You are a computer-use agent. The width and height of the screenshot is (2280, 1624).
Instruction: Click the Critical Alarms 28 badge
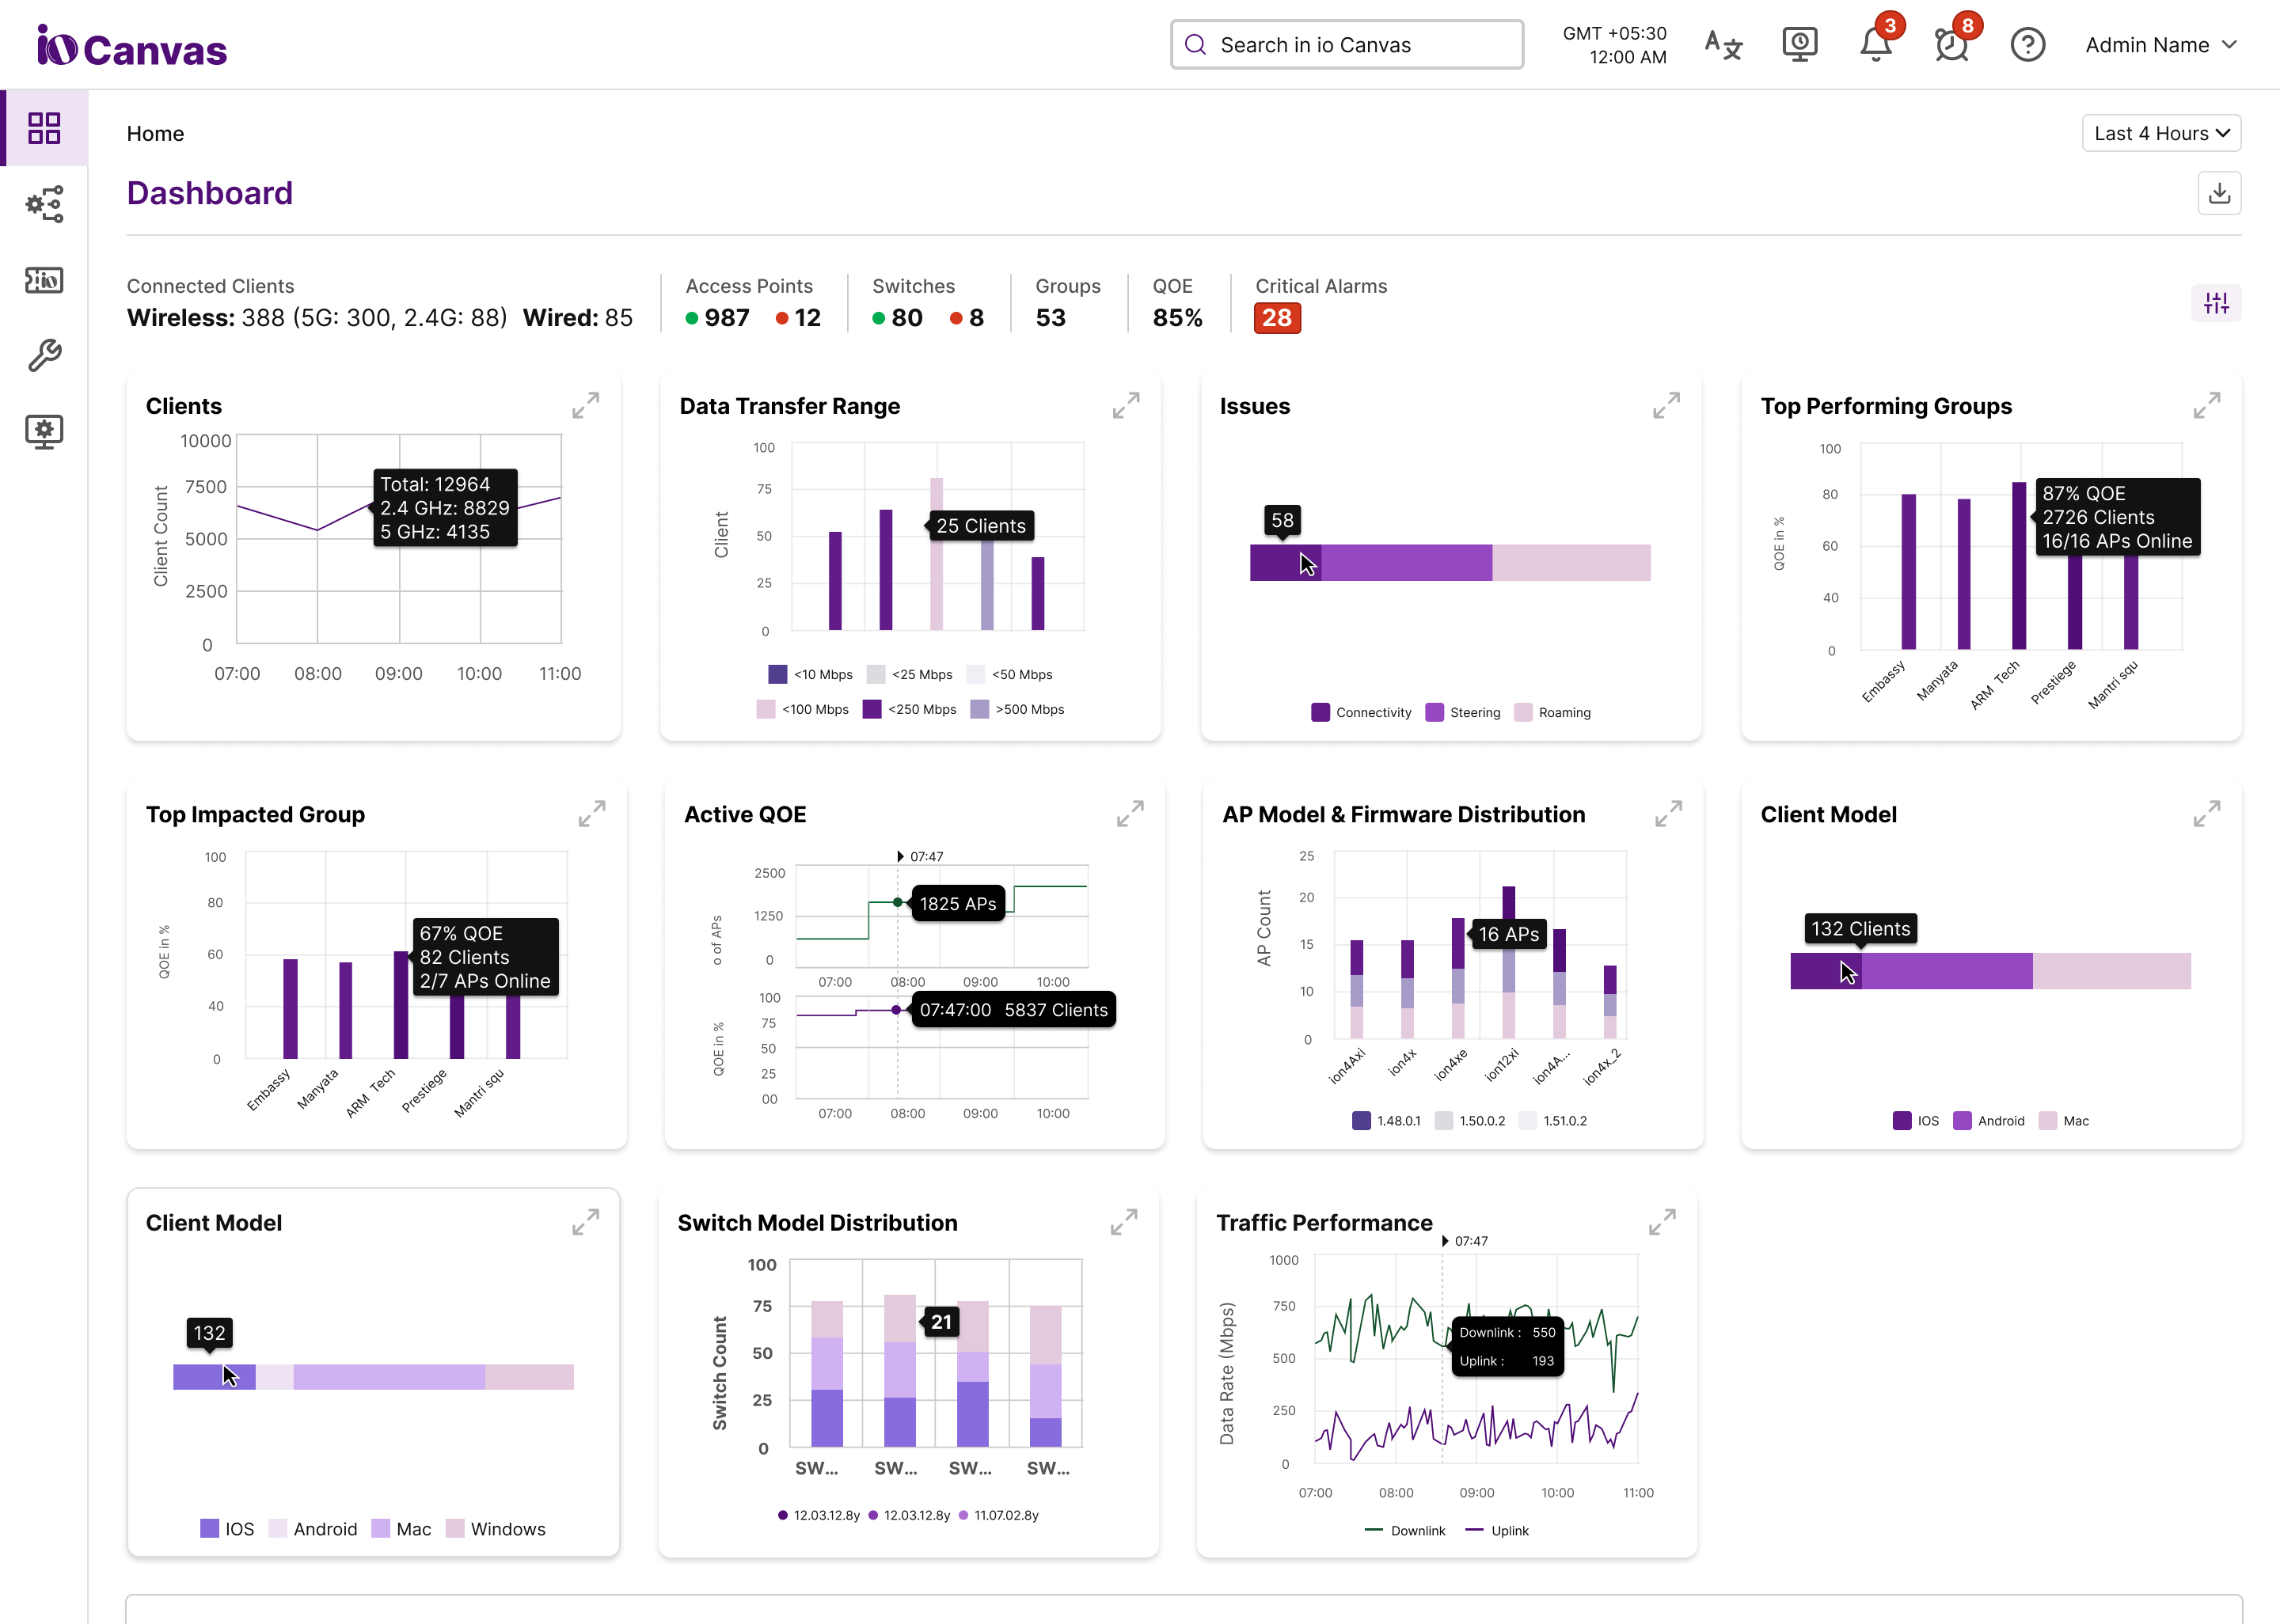point(1277,318)
